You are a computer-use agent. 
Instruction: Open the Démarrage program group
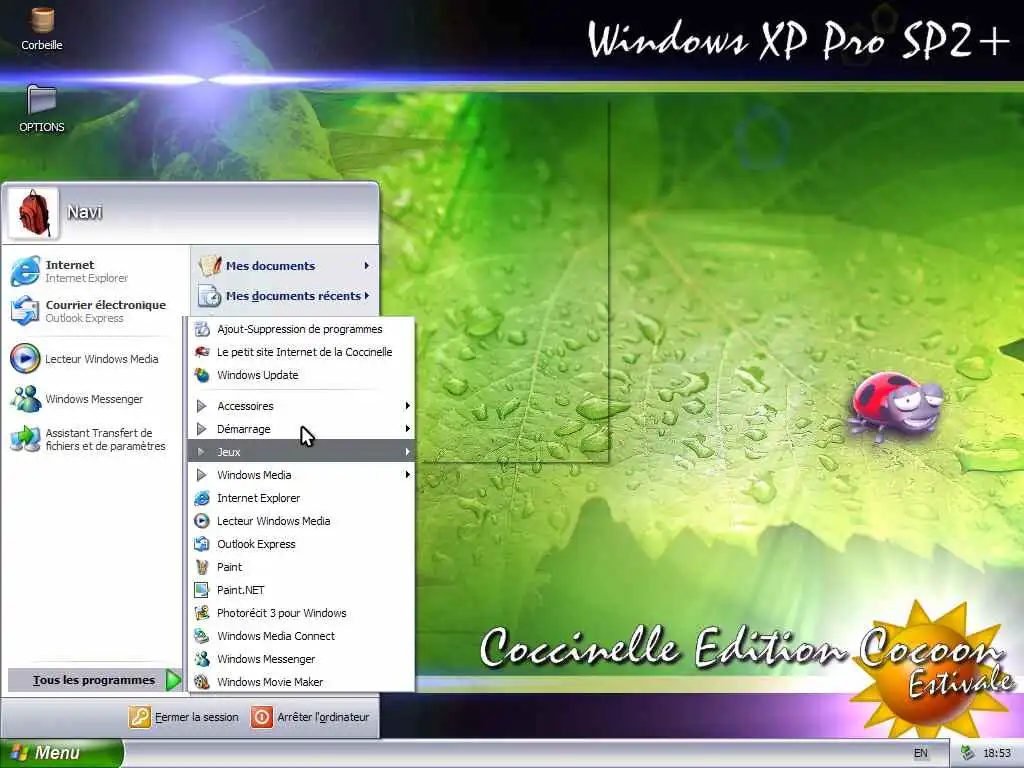point(301,429)
